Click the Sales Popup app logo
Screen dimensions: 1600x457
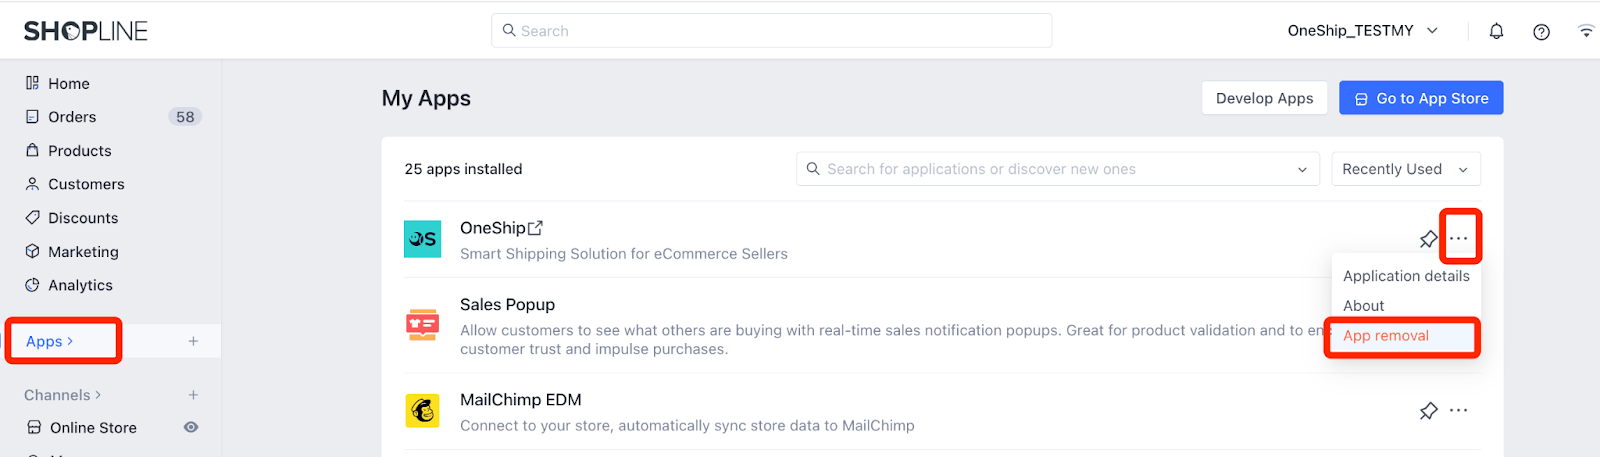pos(422,325)
